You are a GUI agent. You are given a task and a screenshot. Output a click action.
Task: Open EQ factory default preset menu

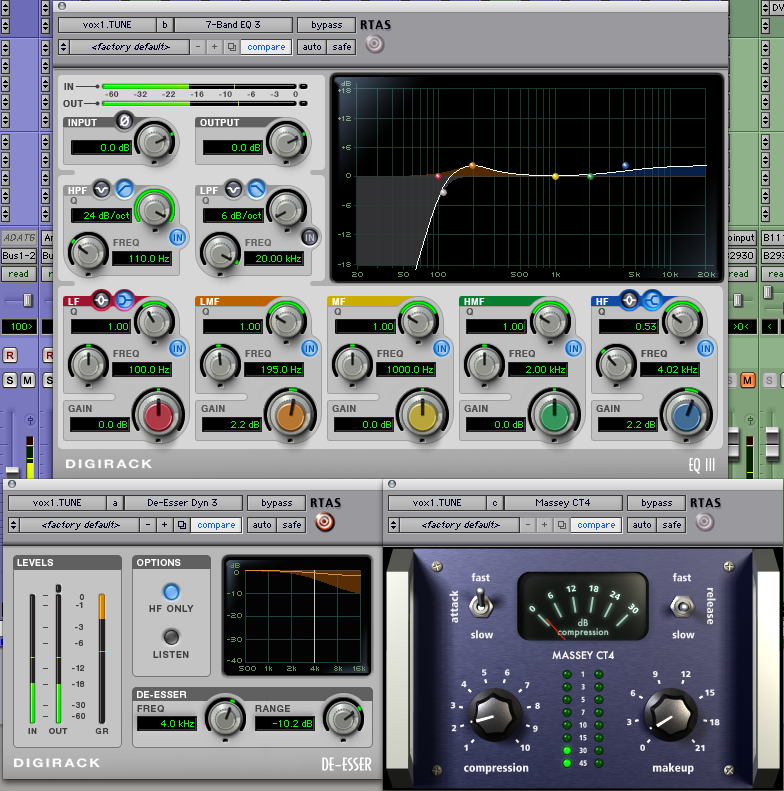click(131, 47)
